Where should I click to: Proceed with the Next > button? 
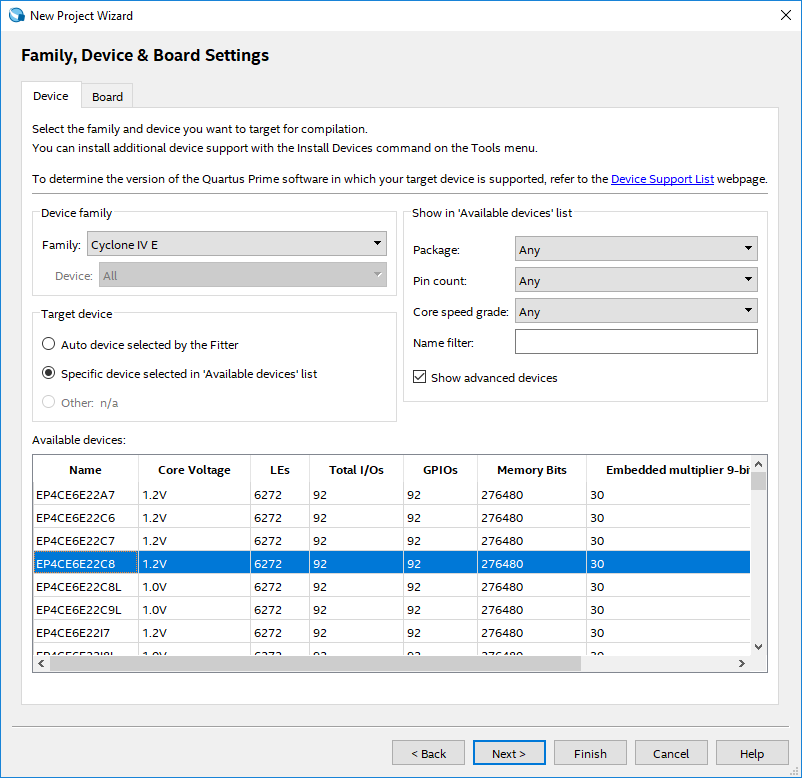[509, 753]
